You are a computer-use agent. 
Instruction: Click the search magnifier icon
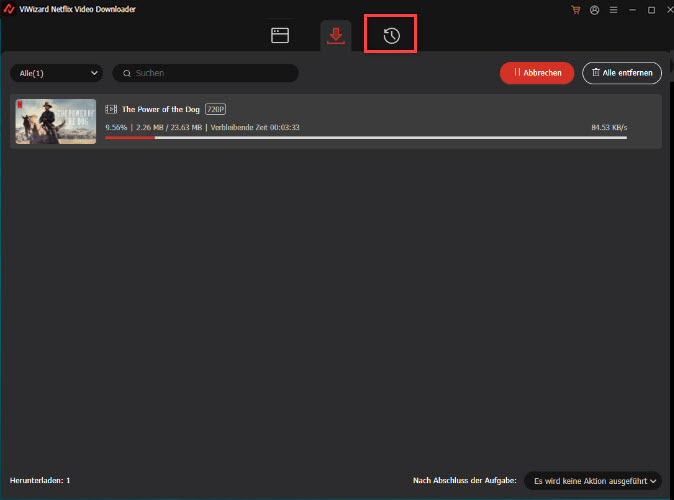click(x=127, y=74)
